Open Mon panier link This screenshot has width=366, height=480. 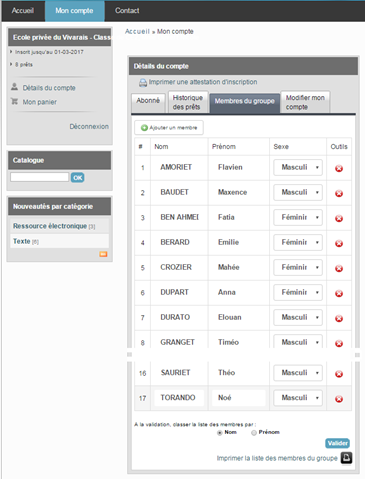(x=40, y=102)
